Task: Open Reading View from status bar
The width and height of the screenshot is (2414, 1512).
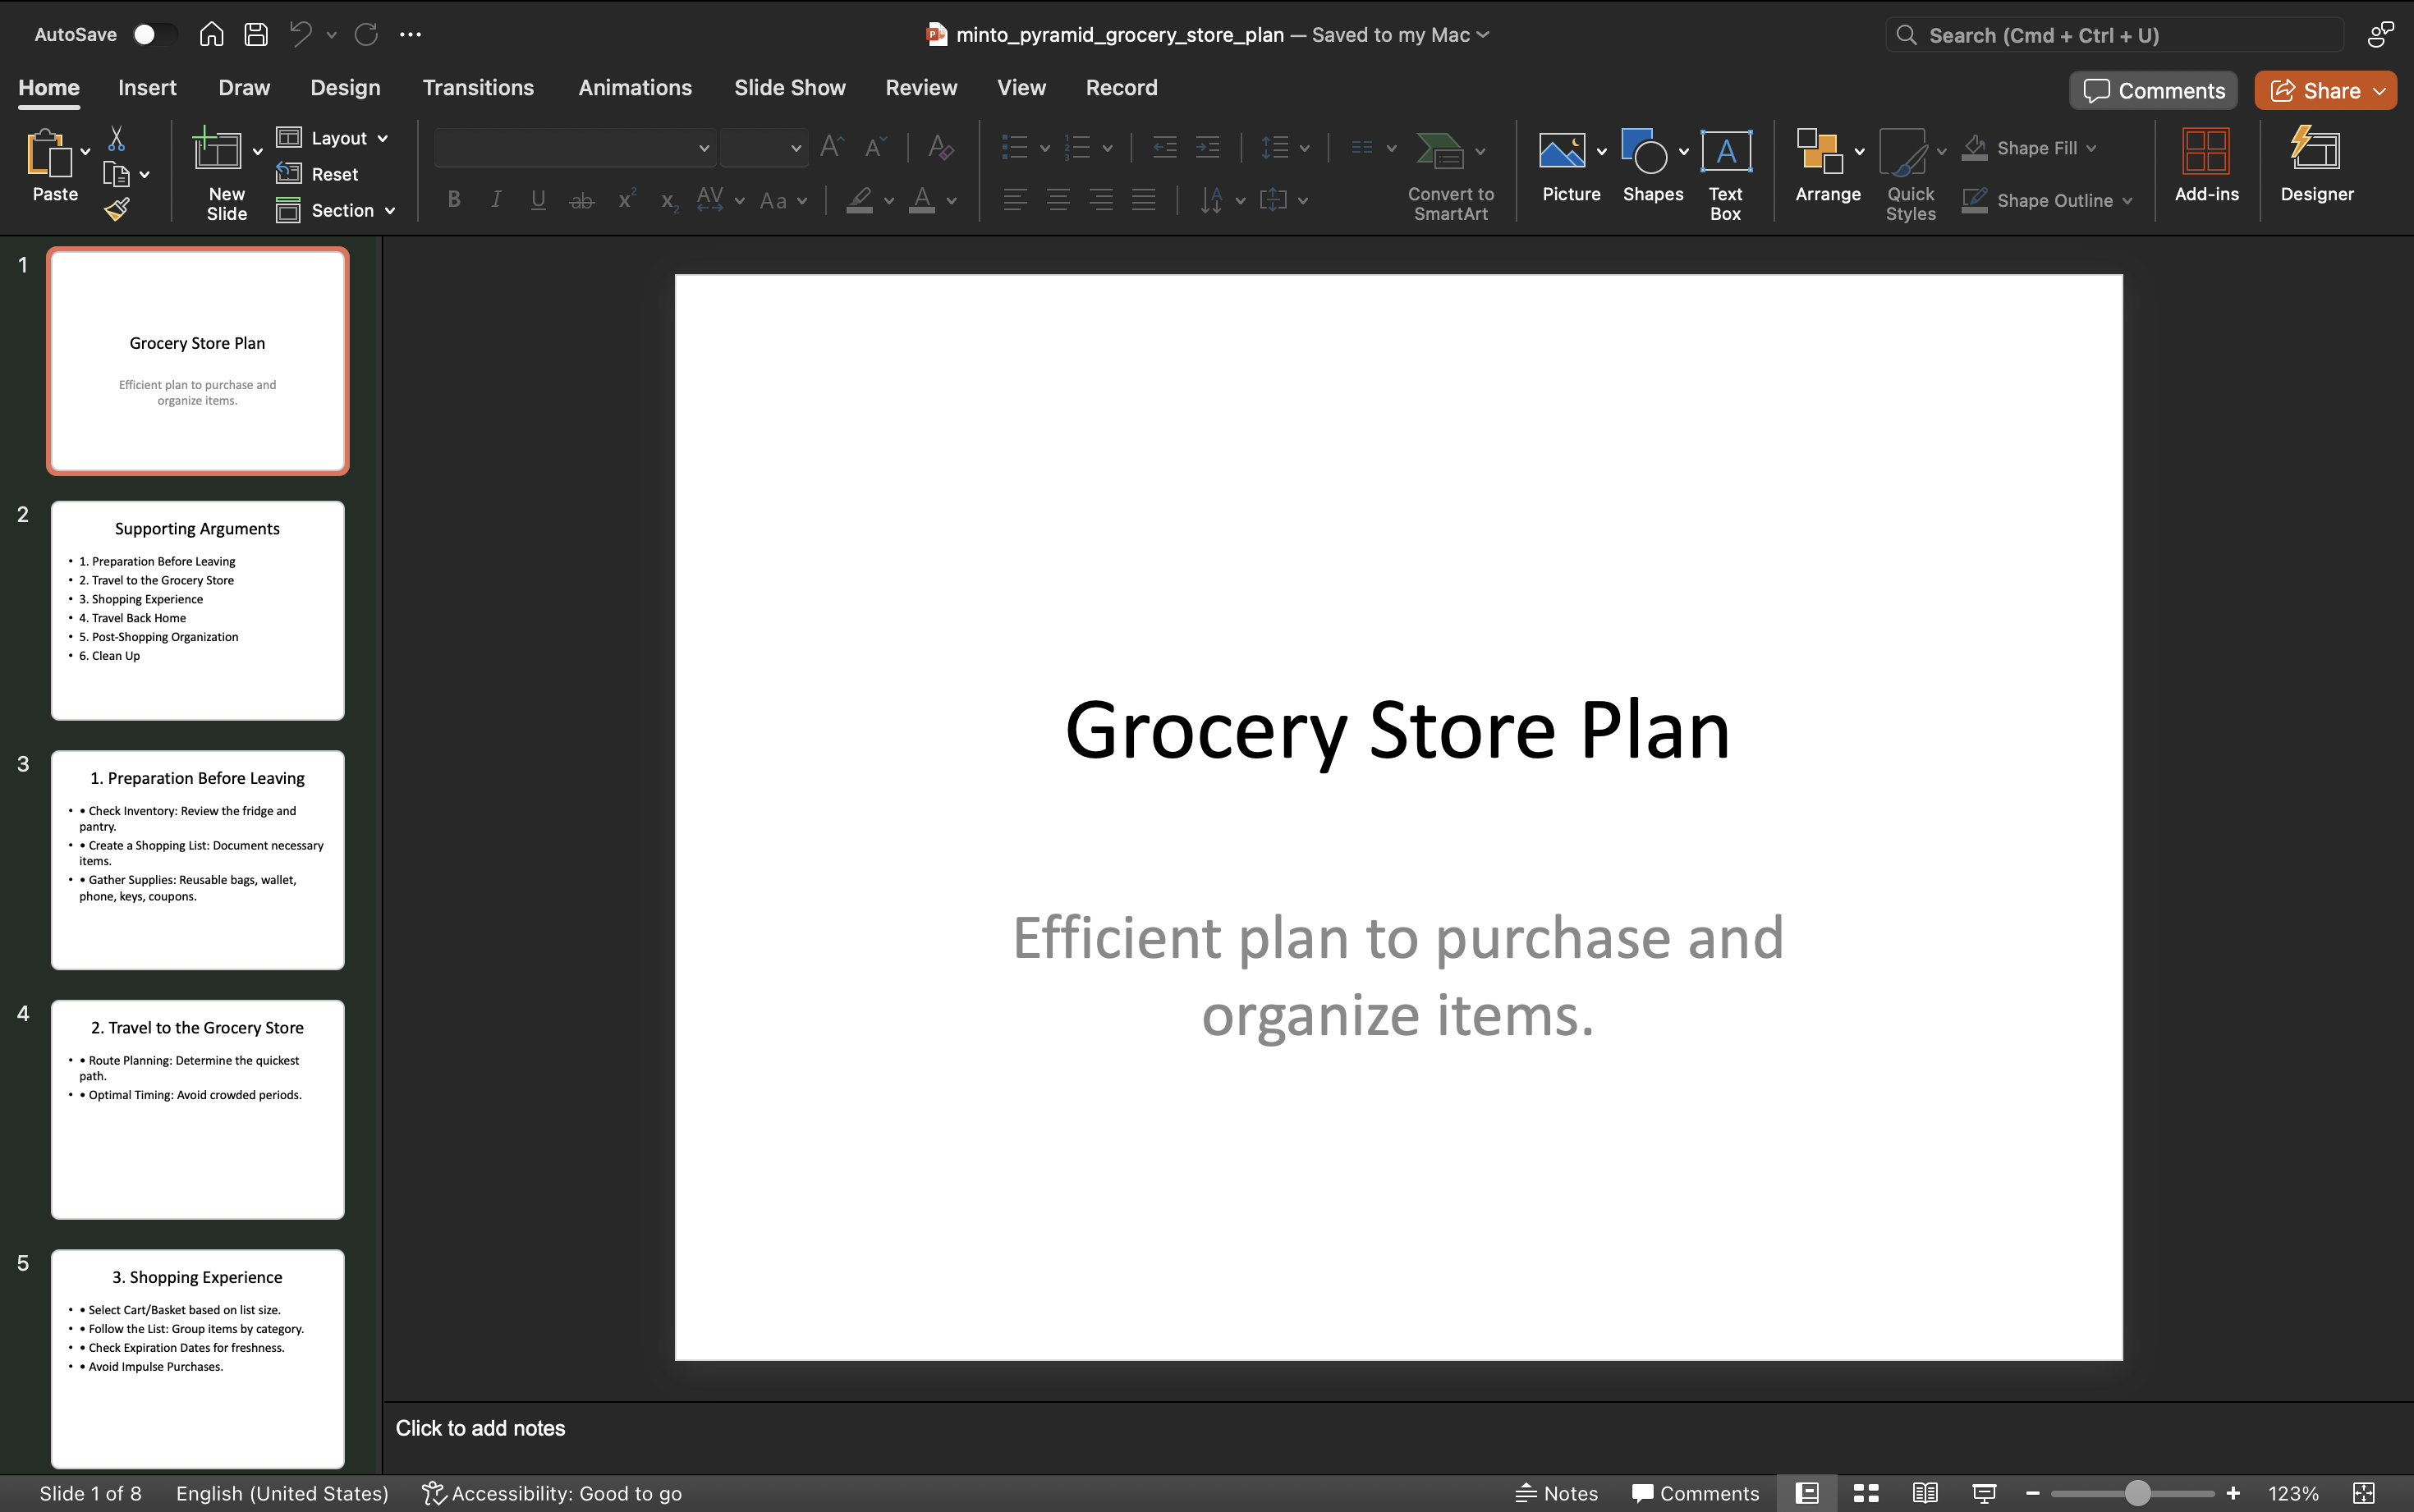Action: click(x=1925, y=1493)
